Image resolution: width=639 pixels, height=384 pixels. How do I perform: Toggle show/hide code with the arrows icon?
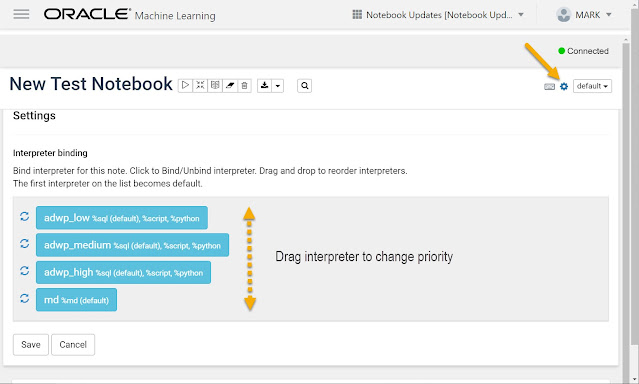(200, 85)
